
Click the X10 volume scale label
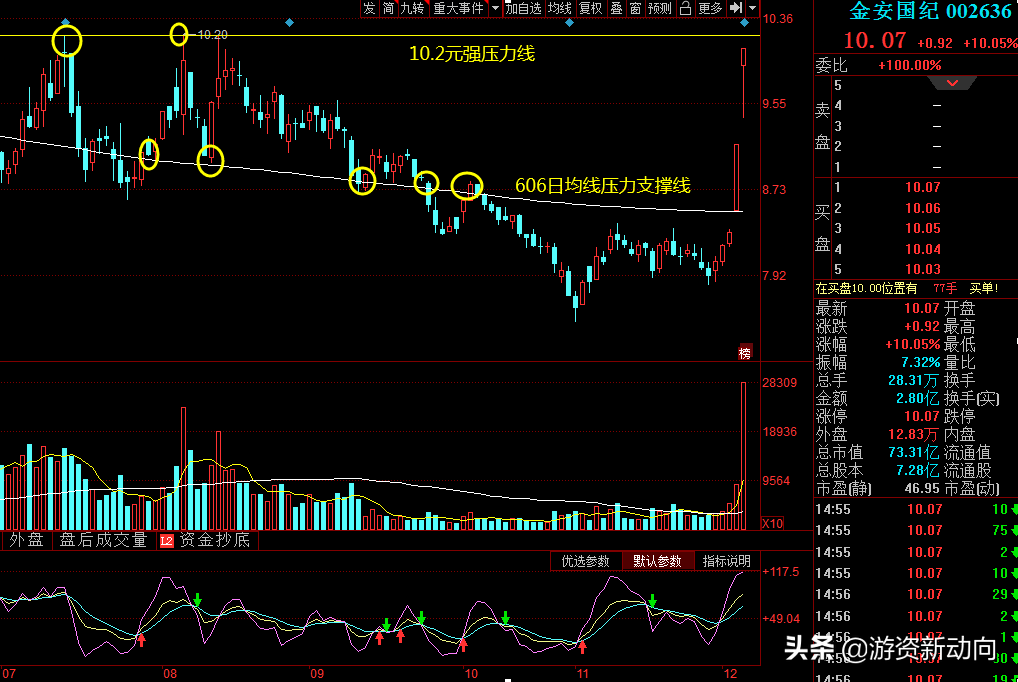click(772, 524)
